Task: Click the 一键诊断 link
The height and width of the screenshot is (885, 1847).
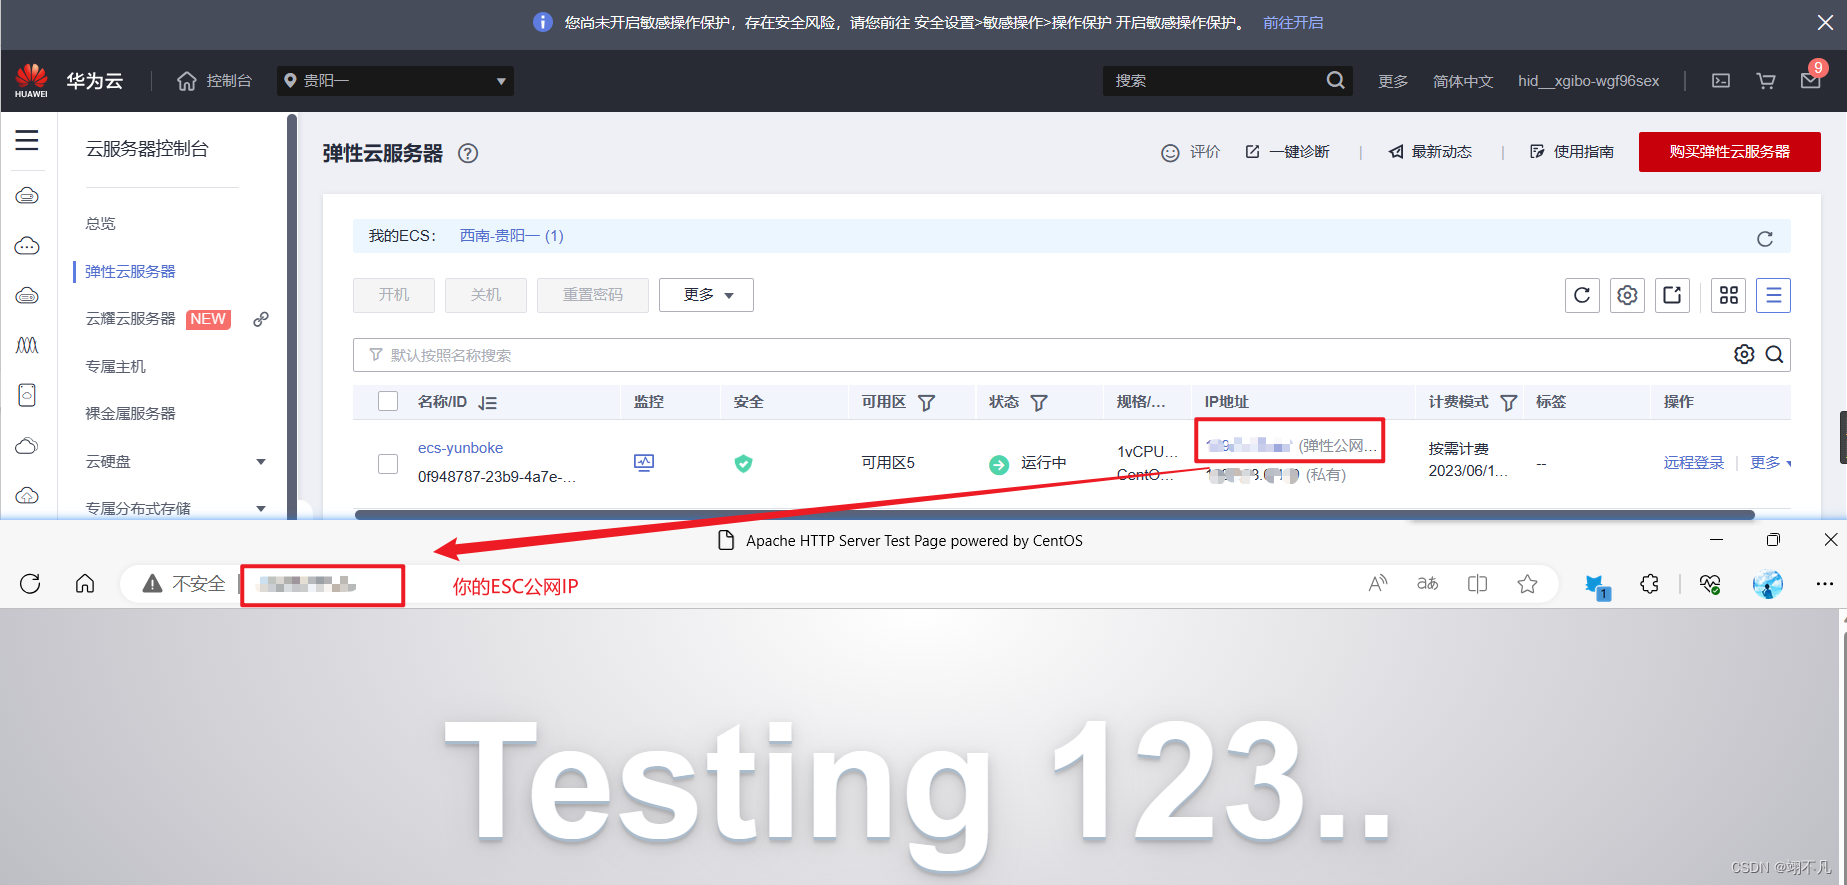Action: pyautogui.click(x=1287, y=152)
